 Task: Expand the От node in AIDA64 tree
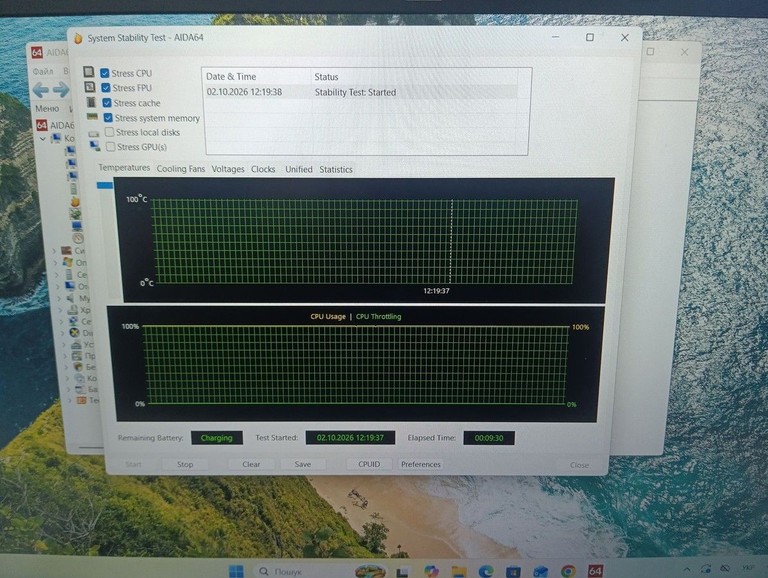coord(58,287)
